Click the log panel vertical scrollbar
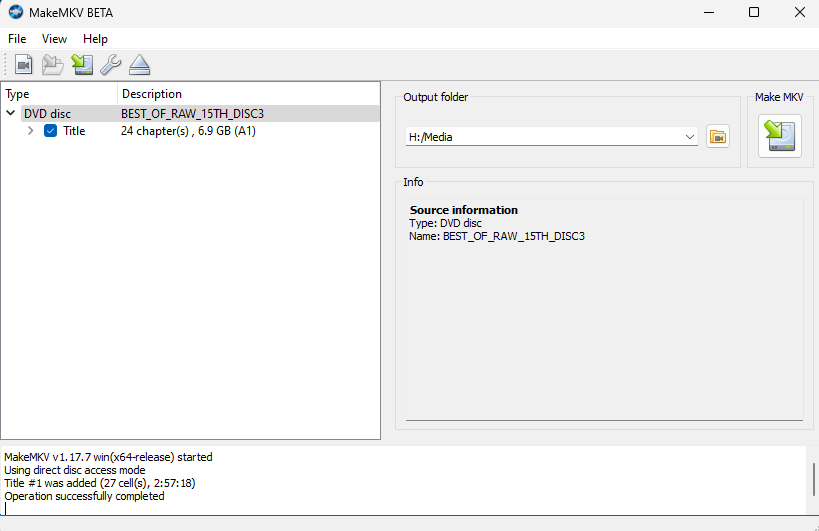The image size is (819, 531). point(812,481)
